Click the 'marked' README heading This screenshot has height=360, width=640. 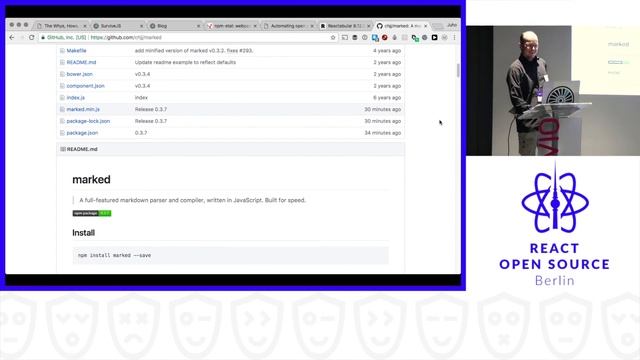(x=91, y=180)
